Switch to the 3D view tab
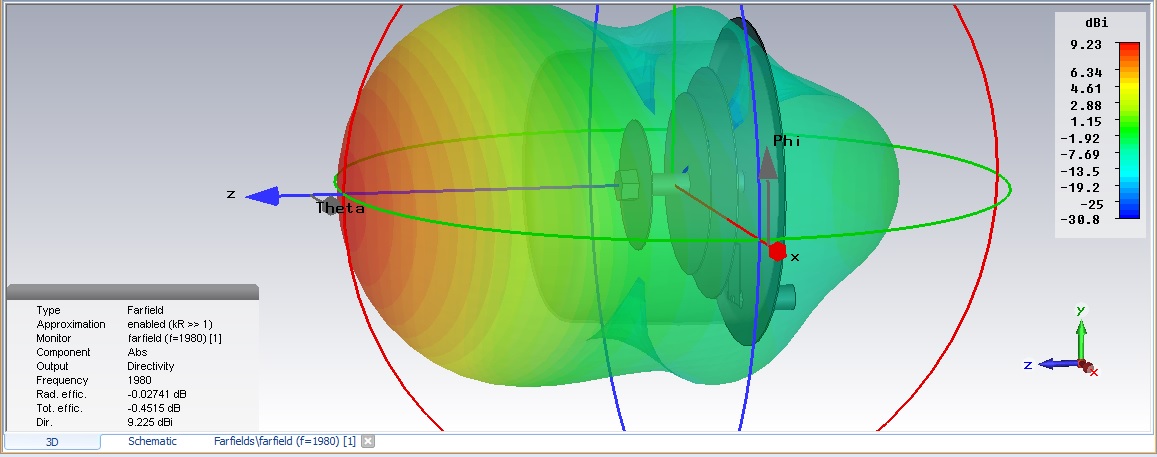Screen dimensions: 1157x457 52,441
